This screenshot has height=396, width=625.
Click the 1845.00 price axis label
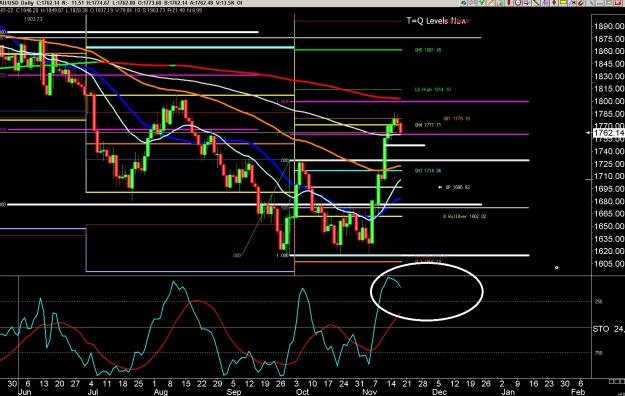click(x=609, y=64)
